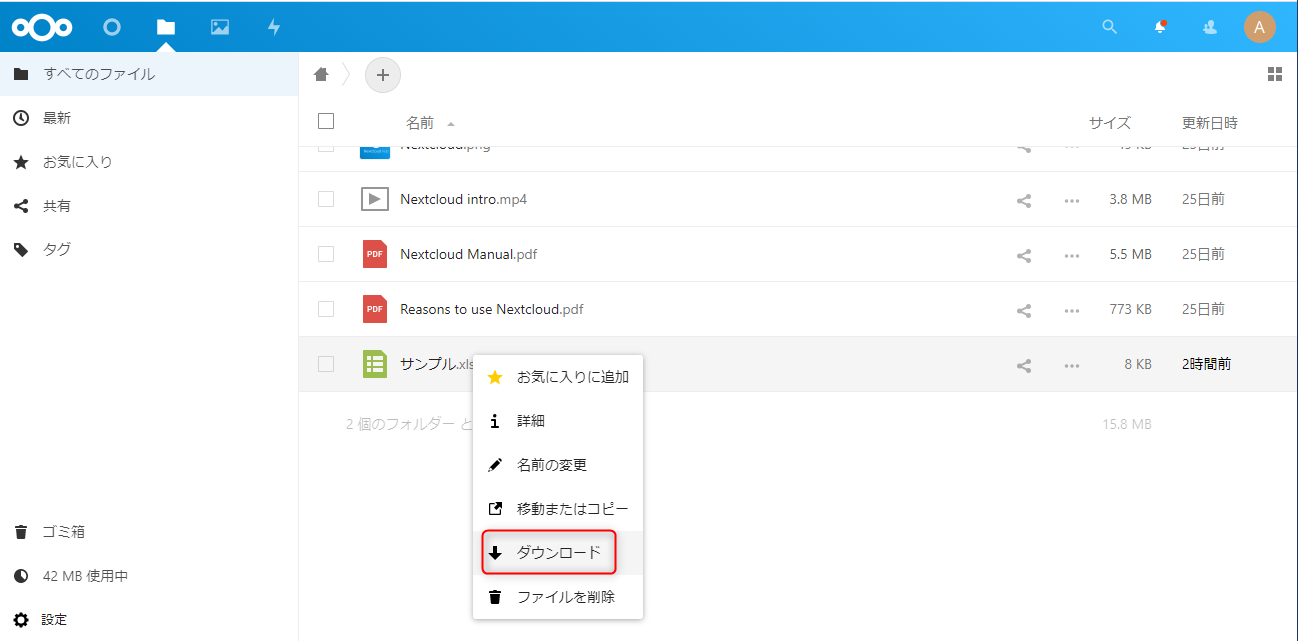Image resolution: width=1298 pixels, height=641 pixels.
Task: Share Nextcloud intro.mp4 via share icon
Action: (1024, 200)
